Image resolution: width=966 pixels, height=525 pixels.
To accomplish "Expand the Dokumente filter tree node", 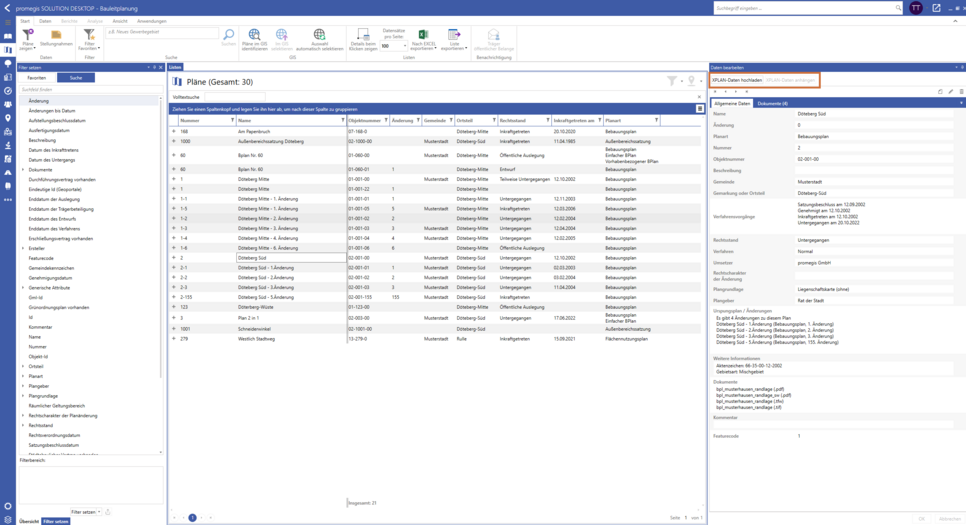I will click(x=23, y=169).
